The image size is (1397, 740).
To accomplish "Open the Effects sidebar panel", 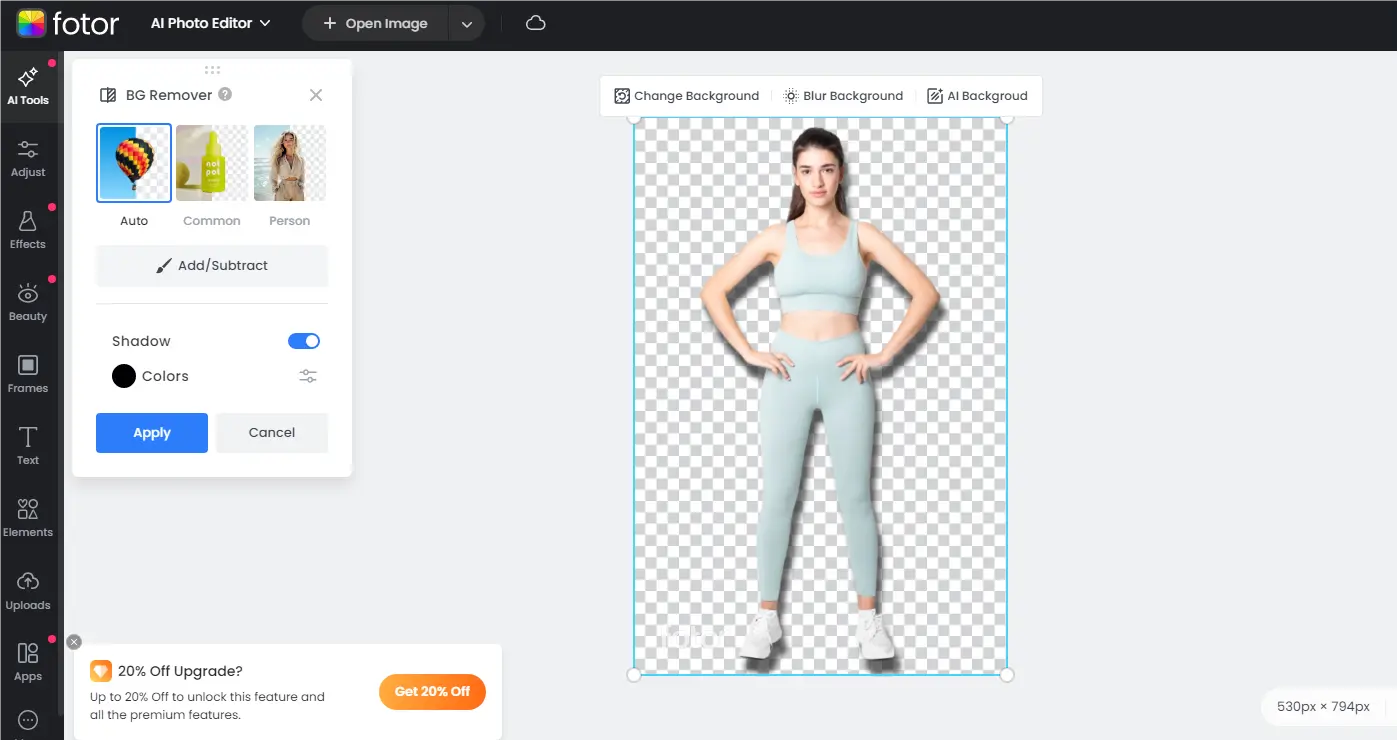I will tap(28, 230).
